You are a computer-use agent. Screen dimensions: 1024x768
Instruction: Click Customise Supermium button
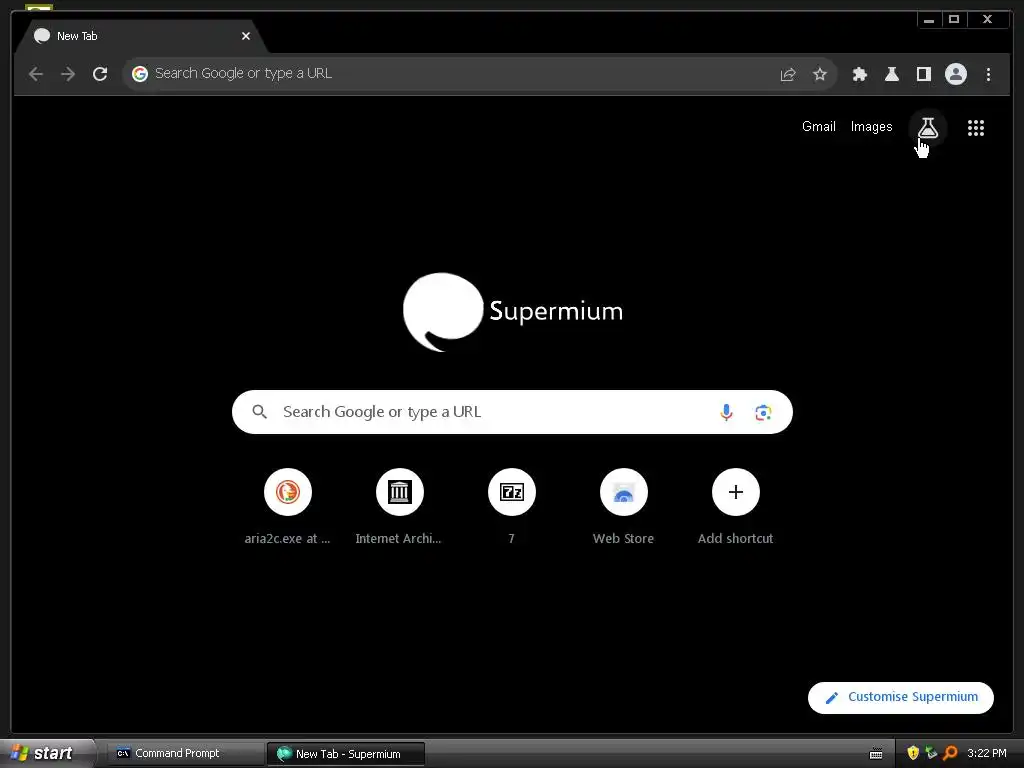click(901, 697)
